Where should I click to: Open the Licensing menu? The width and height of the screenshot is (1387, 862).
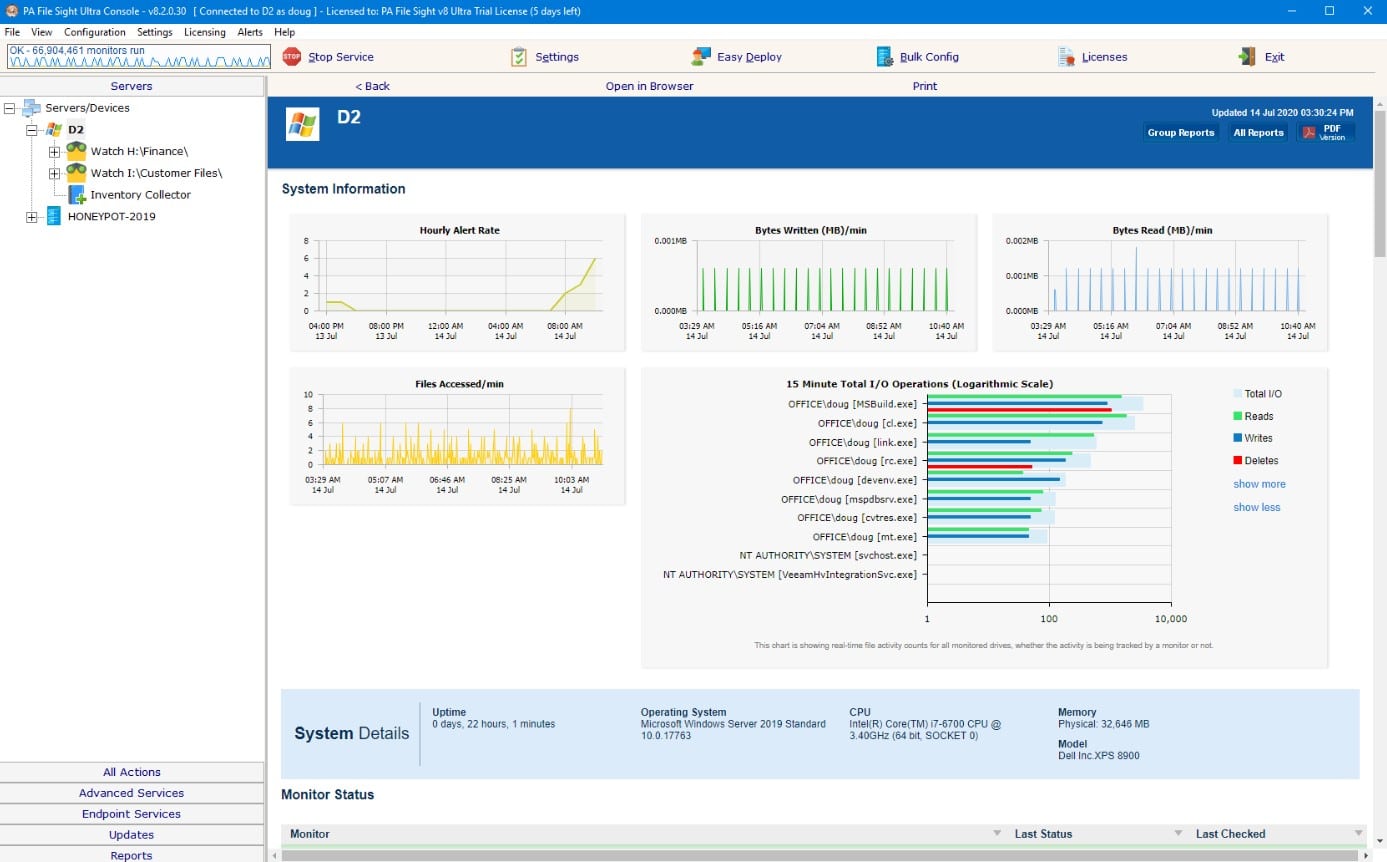pyautogui.click(x=205, y=32)
